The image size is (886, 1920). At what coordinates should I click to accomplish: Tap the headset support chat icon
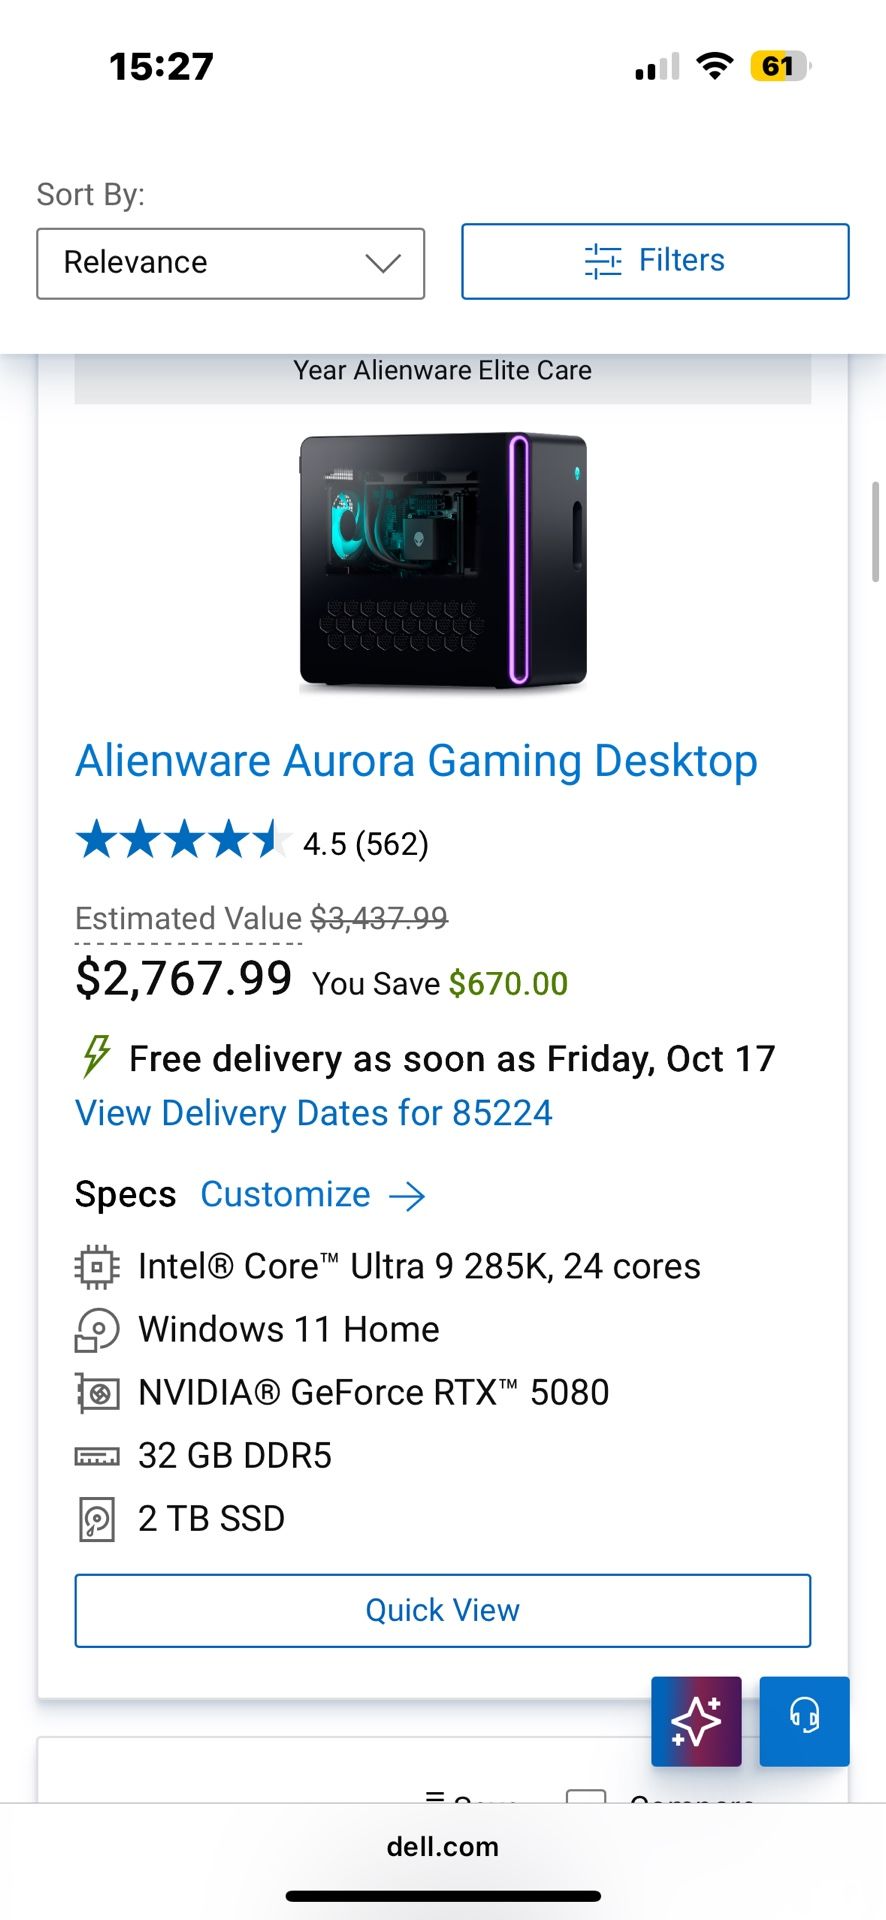click(804, 1721)
